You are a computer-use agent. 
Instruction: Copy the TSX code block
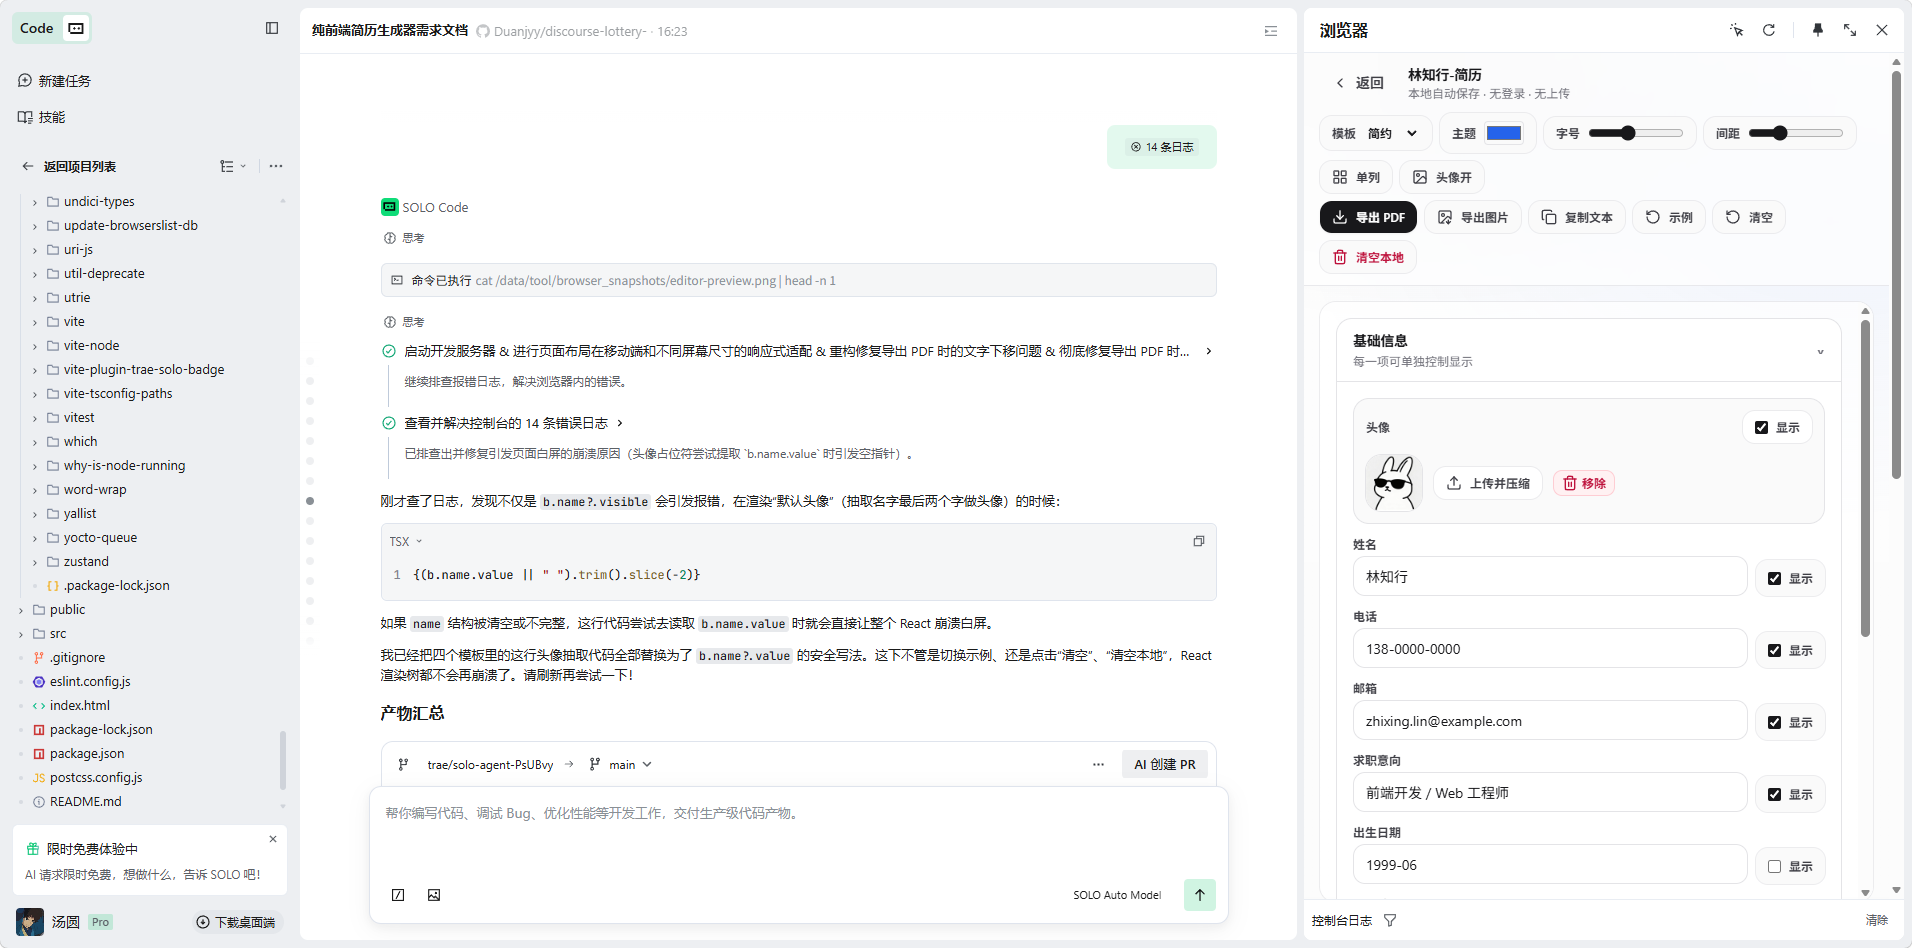[1198, 541]
